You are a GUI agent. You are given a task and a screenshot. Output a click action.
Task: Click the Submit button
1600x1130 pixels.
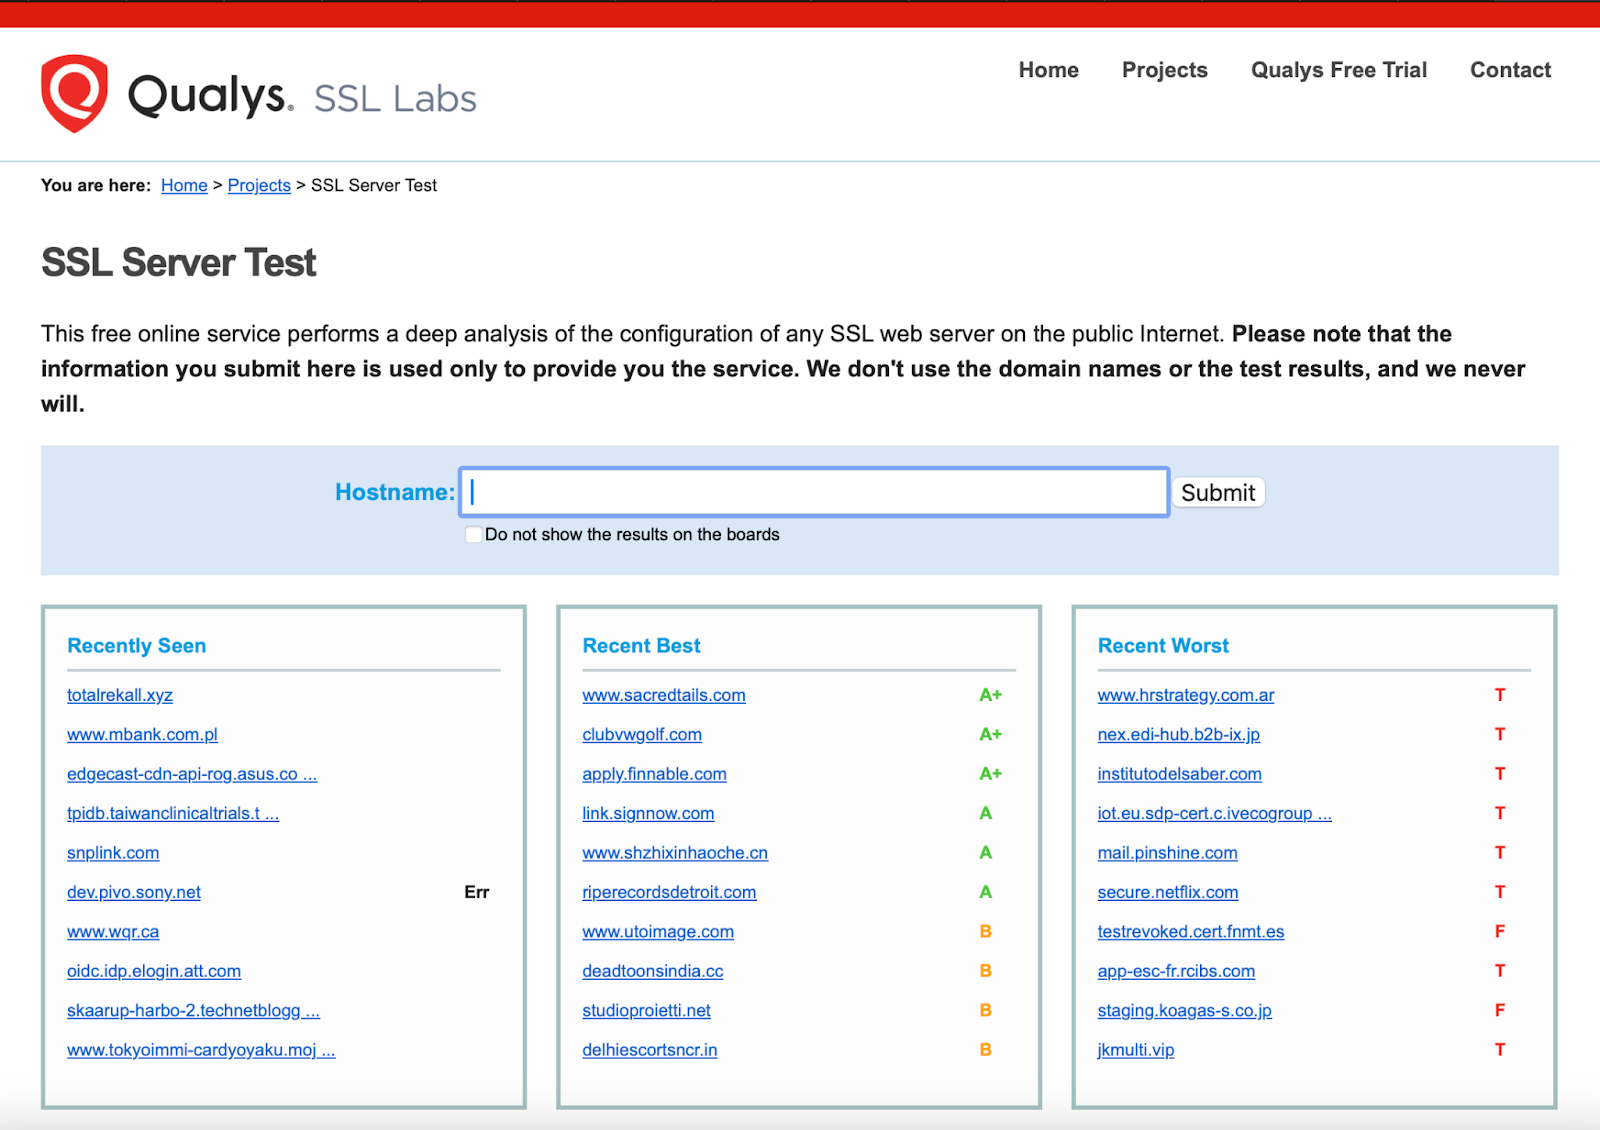[1218, 492]
